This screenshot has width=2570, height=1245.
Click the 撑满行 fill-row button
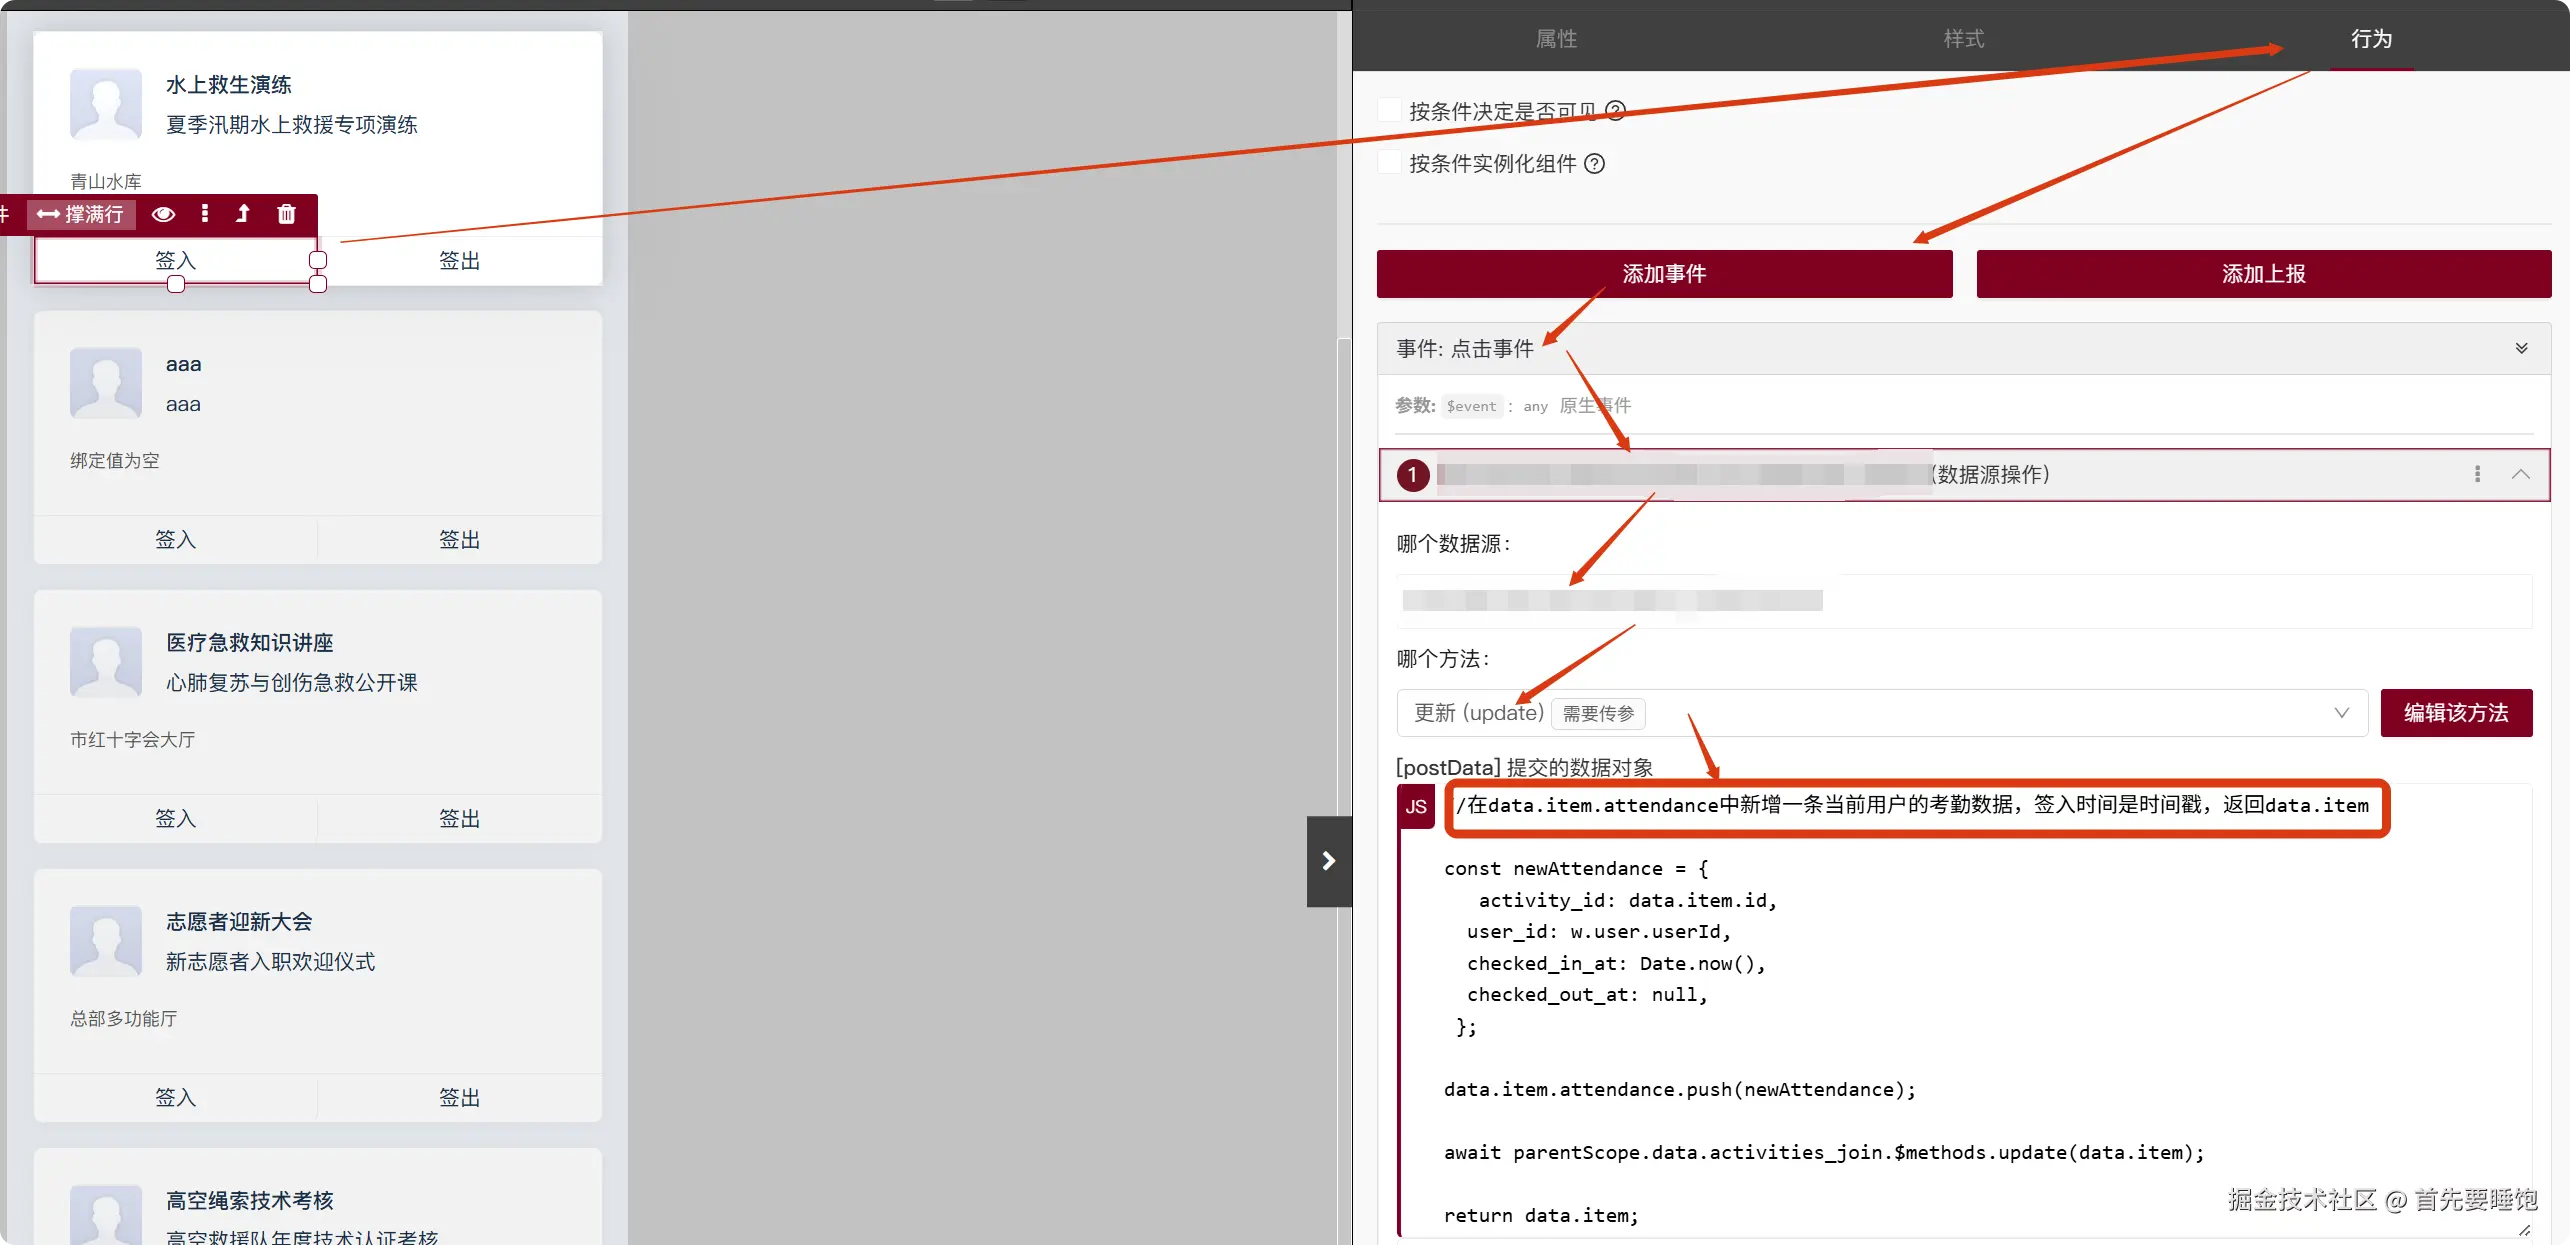coord(81,214)
